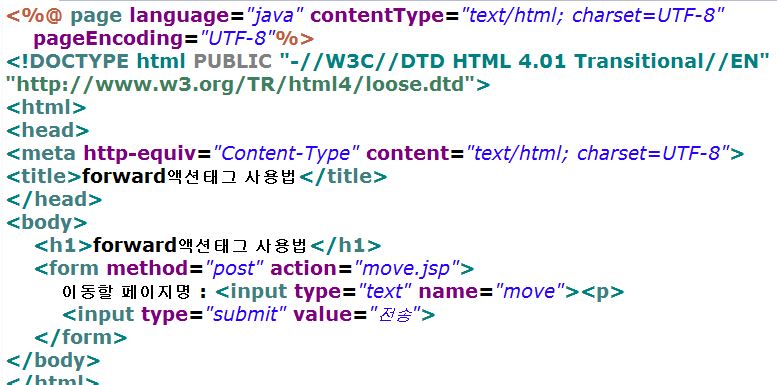Click the method attribute of form
The height and width of the screenshot is (385, 777).
click(148, 268)
